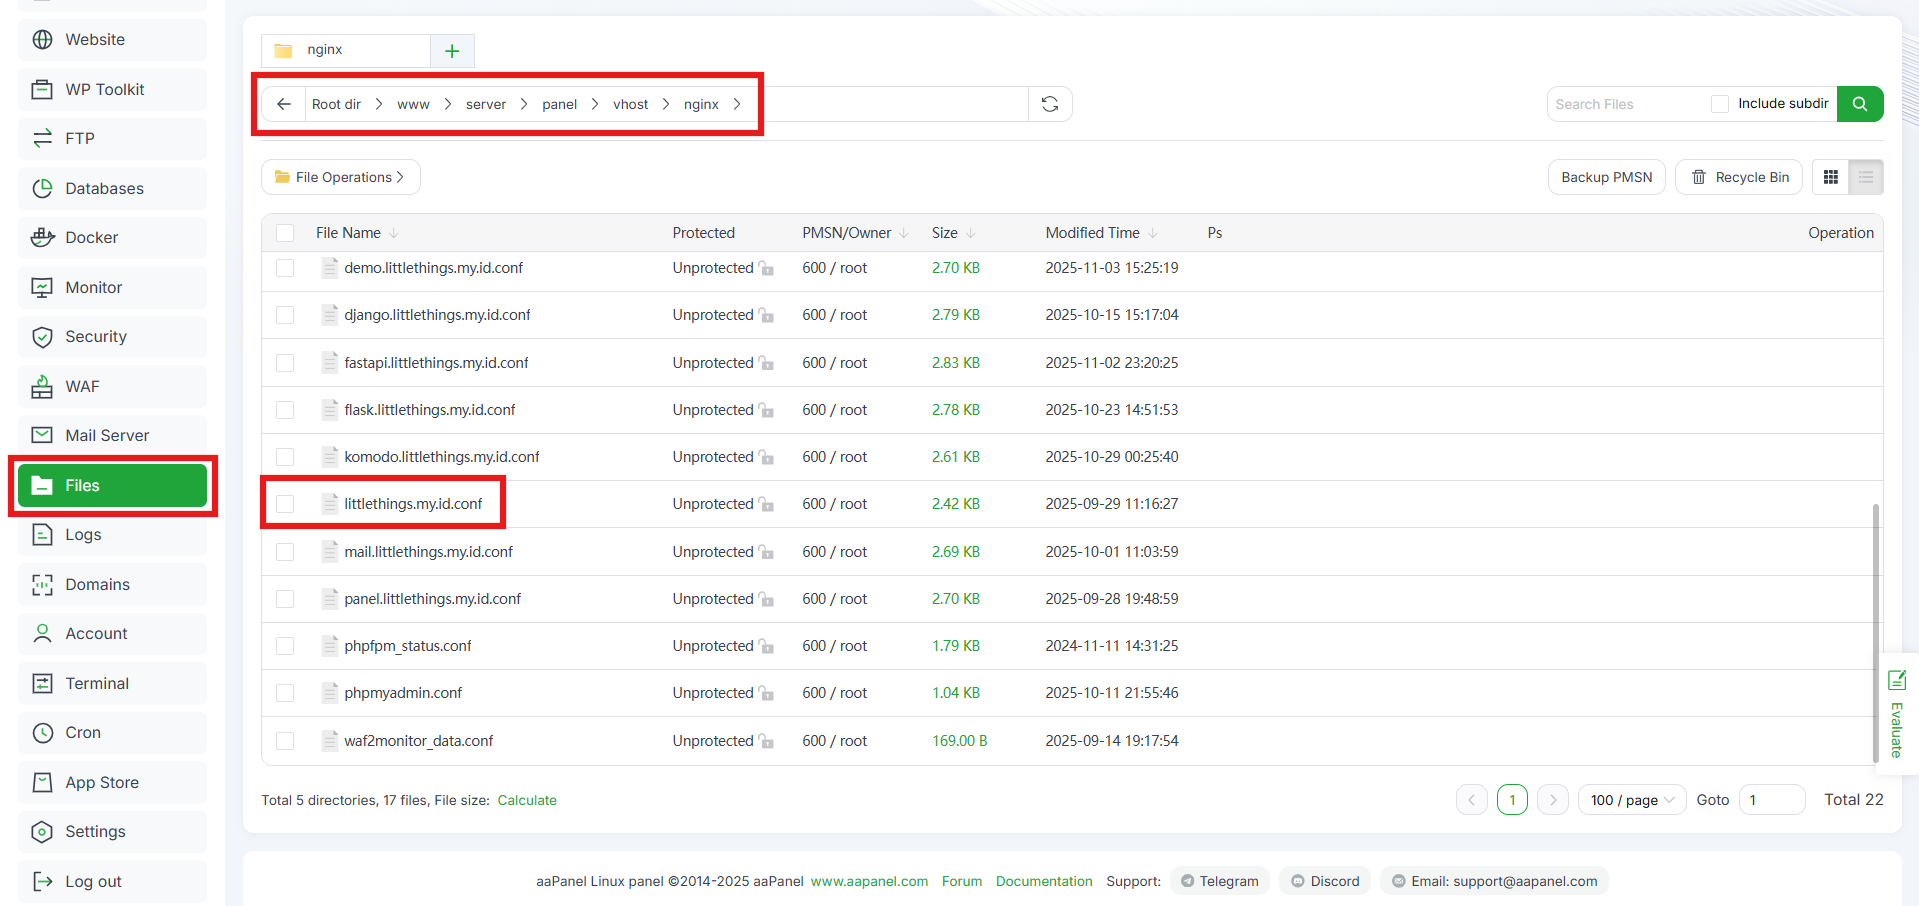Sort by Size column arrow
This screenshot has width=1919, height=906.
[x=971, y=233]
